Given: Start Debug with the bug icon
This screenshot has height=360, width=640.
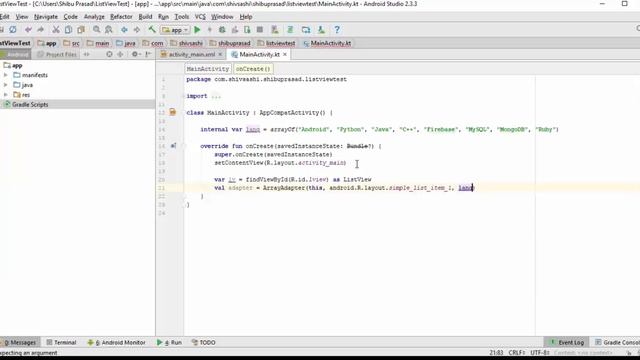Looking at the screenshot, I should (x=222, y=30).
